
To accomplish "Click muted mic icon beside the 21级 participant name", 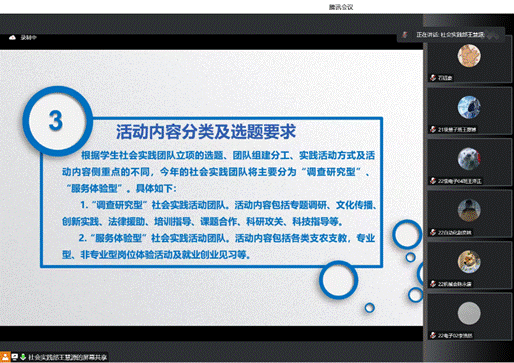I will 433,129.
